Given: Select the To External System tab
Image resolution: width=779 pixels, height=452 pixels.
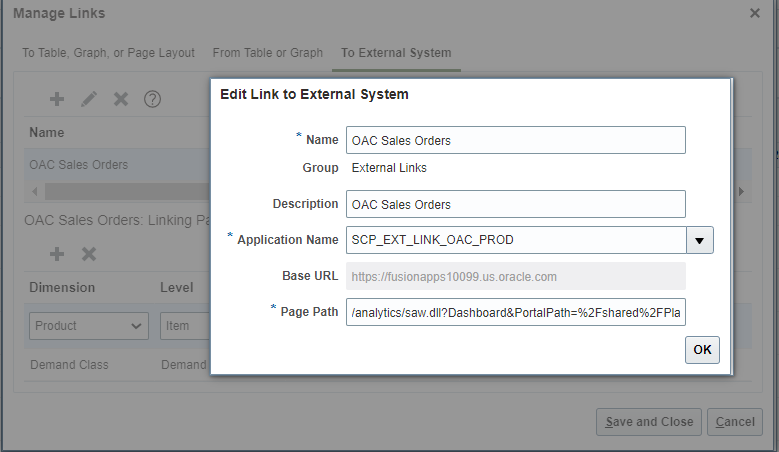Looking at the screenshot, I should click(396, 53).
